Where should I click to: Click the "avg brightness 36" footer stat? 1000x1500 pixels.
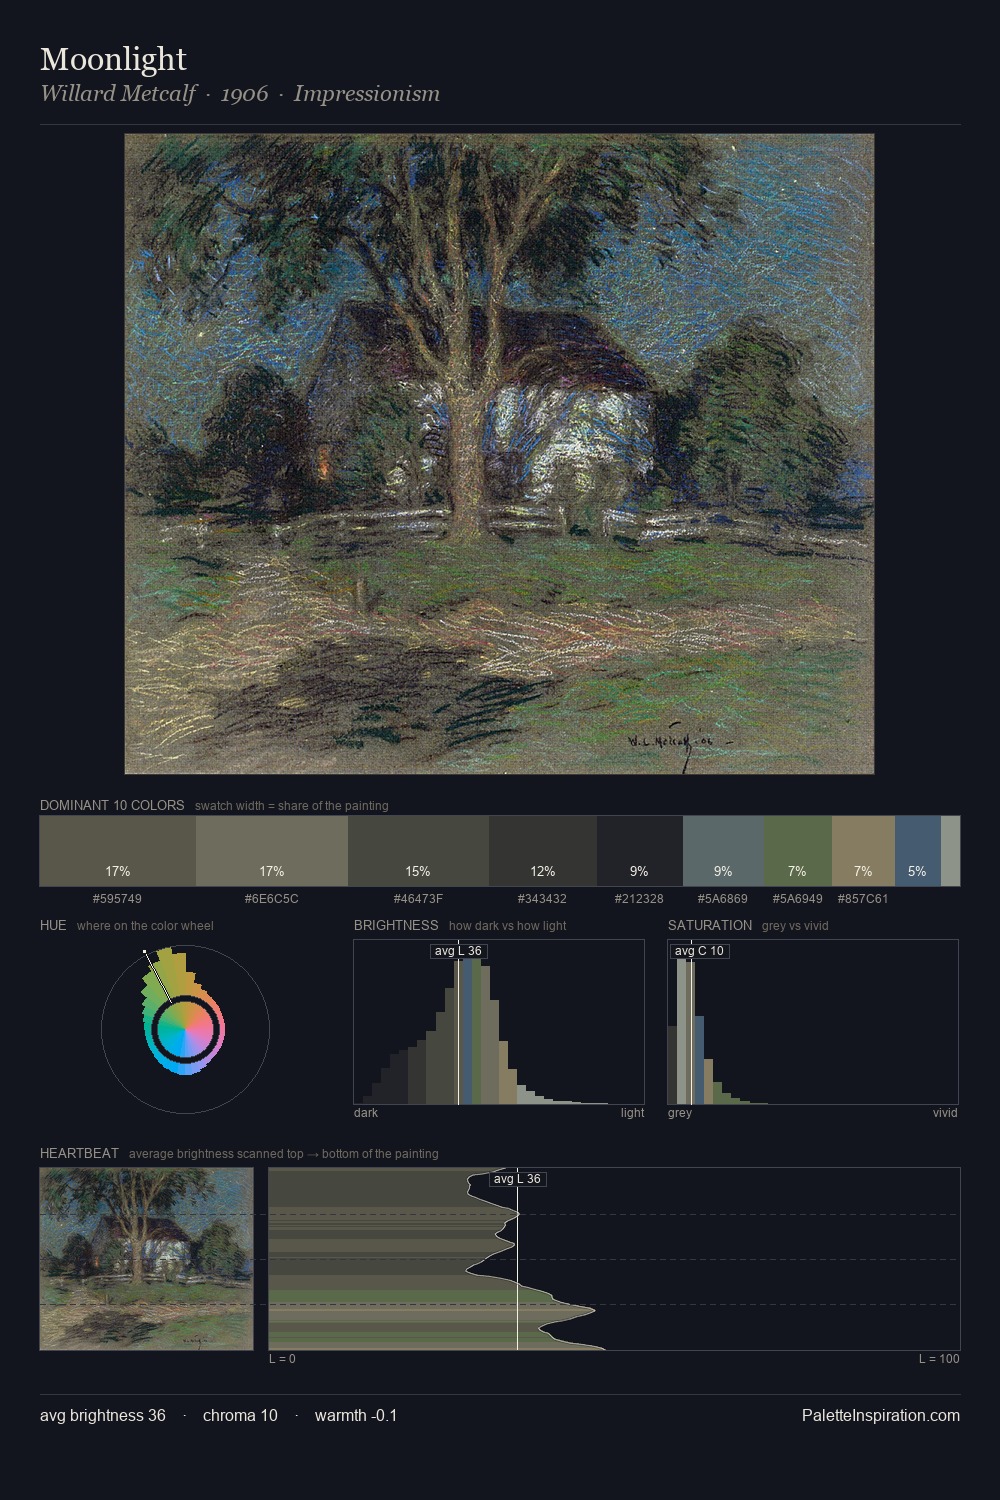tap(103, 1415)
